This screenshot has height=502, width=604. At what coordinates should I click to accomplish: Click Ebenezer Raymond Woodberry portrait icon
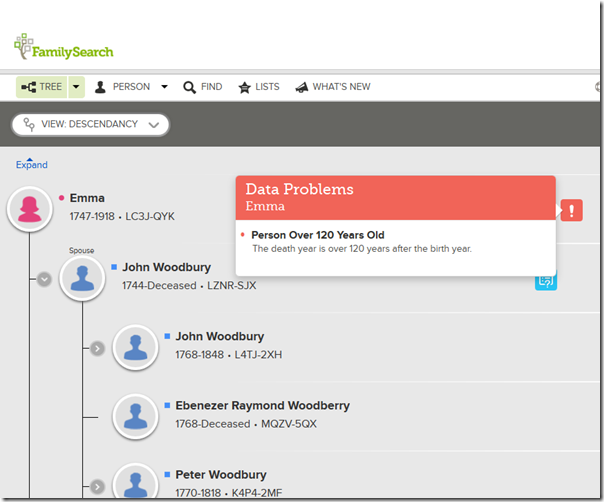[x=136, y=416]
